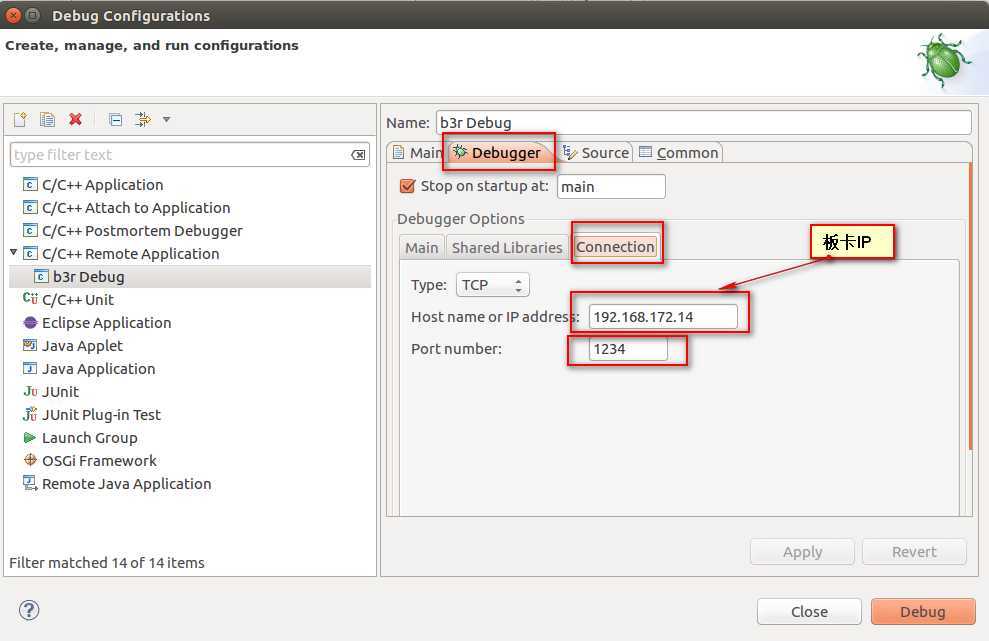Click the duplicate configuration icon
Image resolution: width=989 pixels, height=641 pixels.
point(47,120)
